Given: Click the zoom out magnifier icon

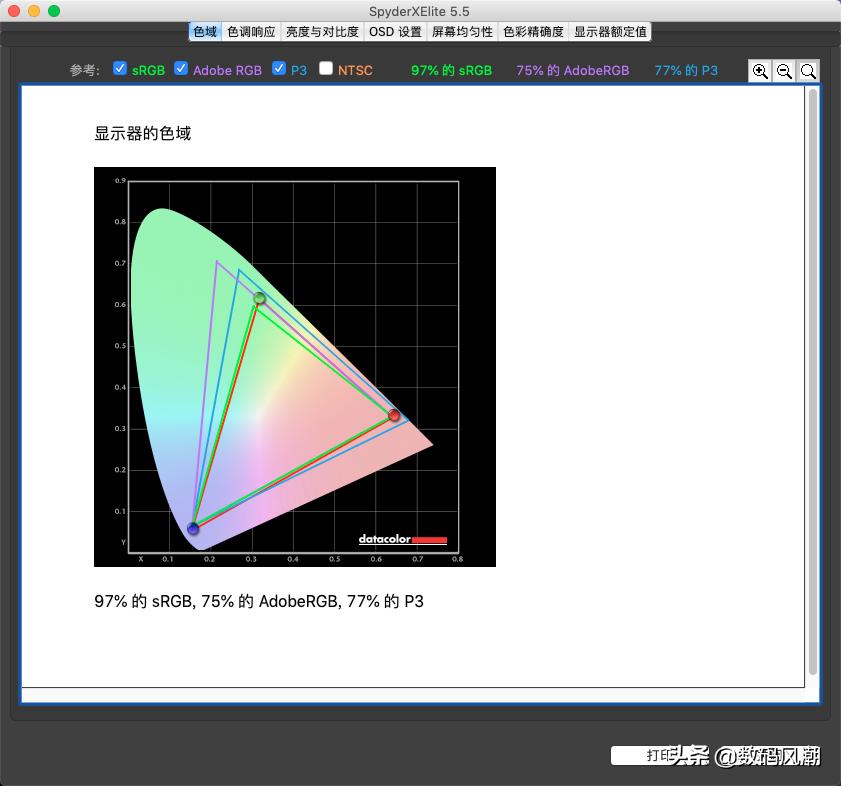Looking at the screenshot, I should click(784, 71).
